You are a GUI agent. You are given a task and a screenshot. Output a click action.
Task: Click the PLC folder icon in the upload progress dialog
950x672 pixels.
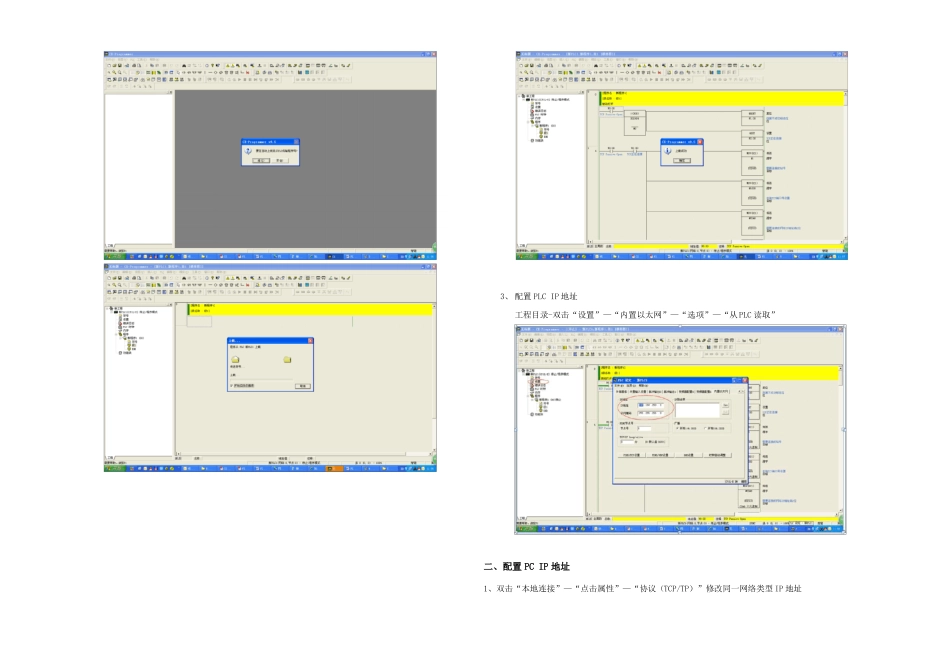(235, 359)
